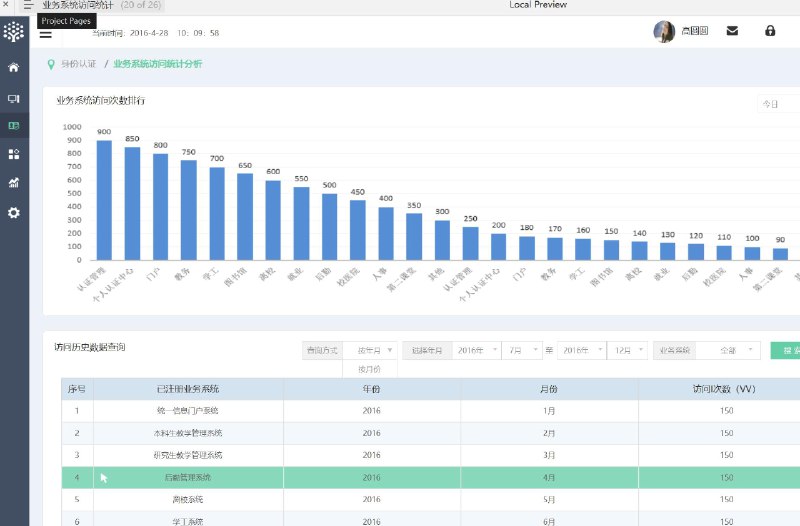800x526 pixels.
Task: Open the 按年月 query mode dropdown
Action: (x=370, y=350)
